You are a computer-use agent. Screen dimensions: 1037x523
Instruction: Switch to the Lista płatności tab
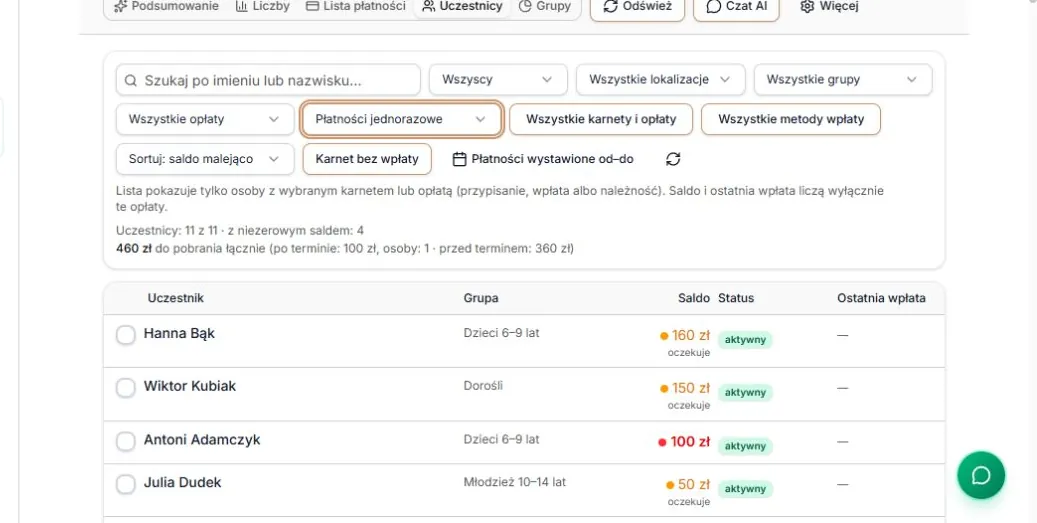tap(356, 7)
